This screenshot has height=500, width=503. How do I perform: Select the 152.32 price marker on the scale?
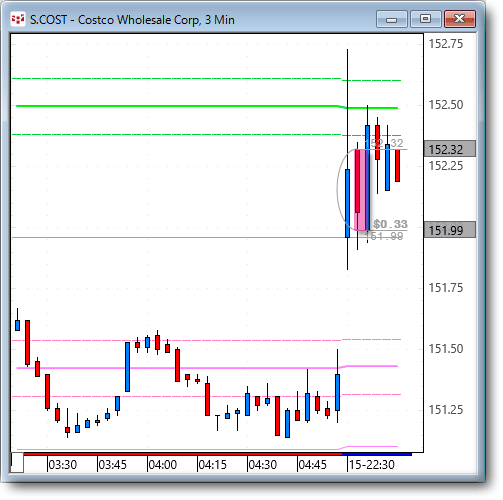click(x=450, y=149)
